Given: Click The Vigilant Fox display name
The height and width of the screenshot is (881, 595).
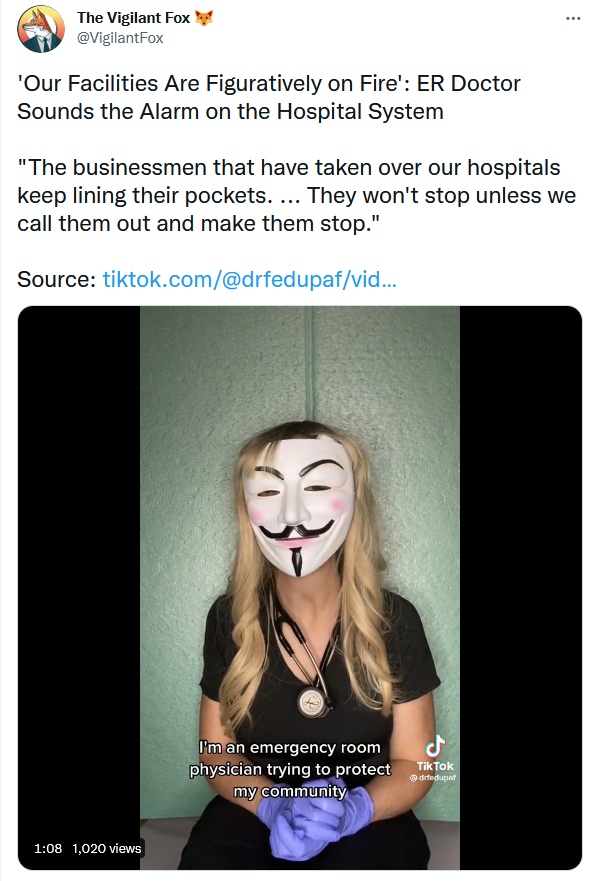Looking at the screenshot, I should 134,18.
